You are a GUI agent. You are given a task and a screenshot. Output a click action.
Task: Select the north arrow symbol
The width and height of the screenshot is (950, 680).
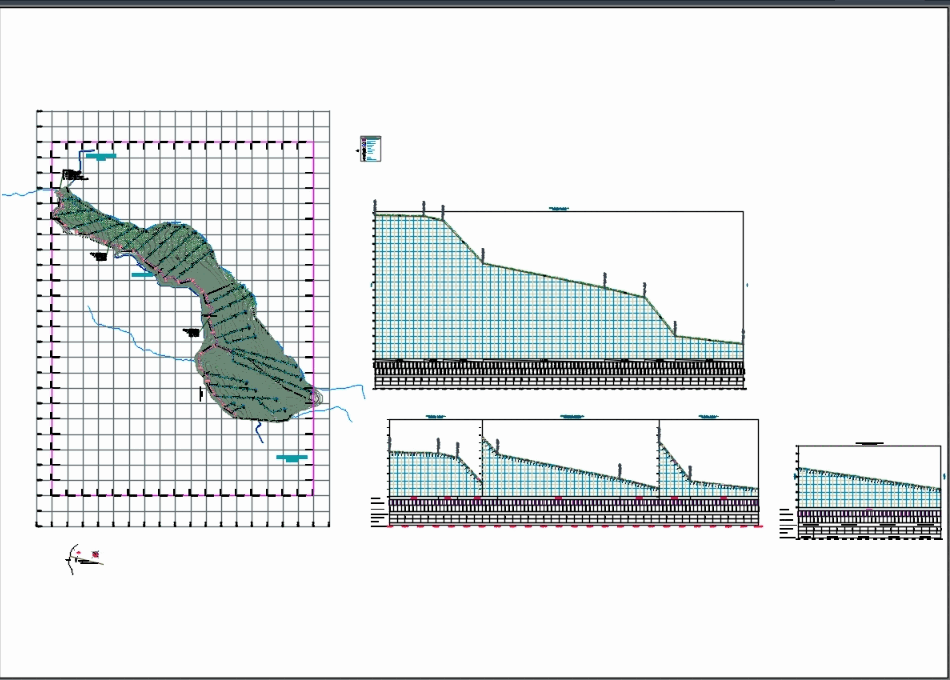(x=72, y=558)
